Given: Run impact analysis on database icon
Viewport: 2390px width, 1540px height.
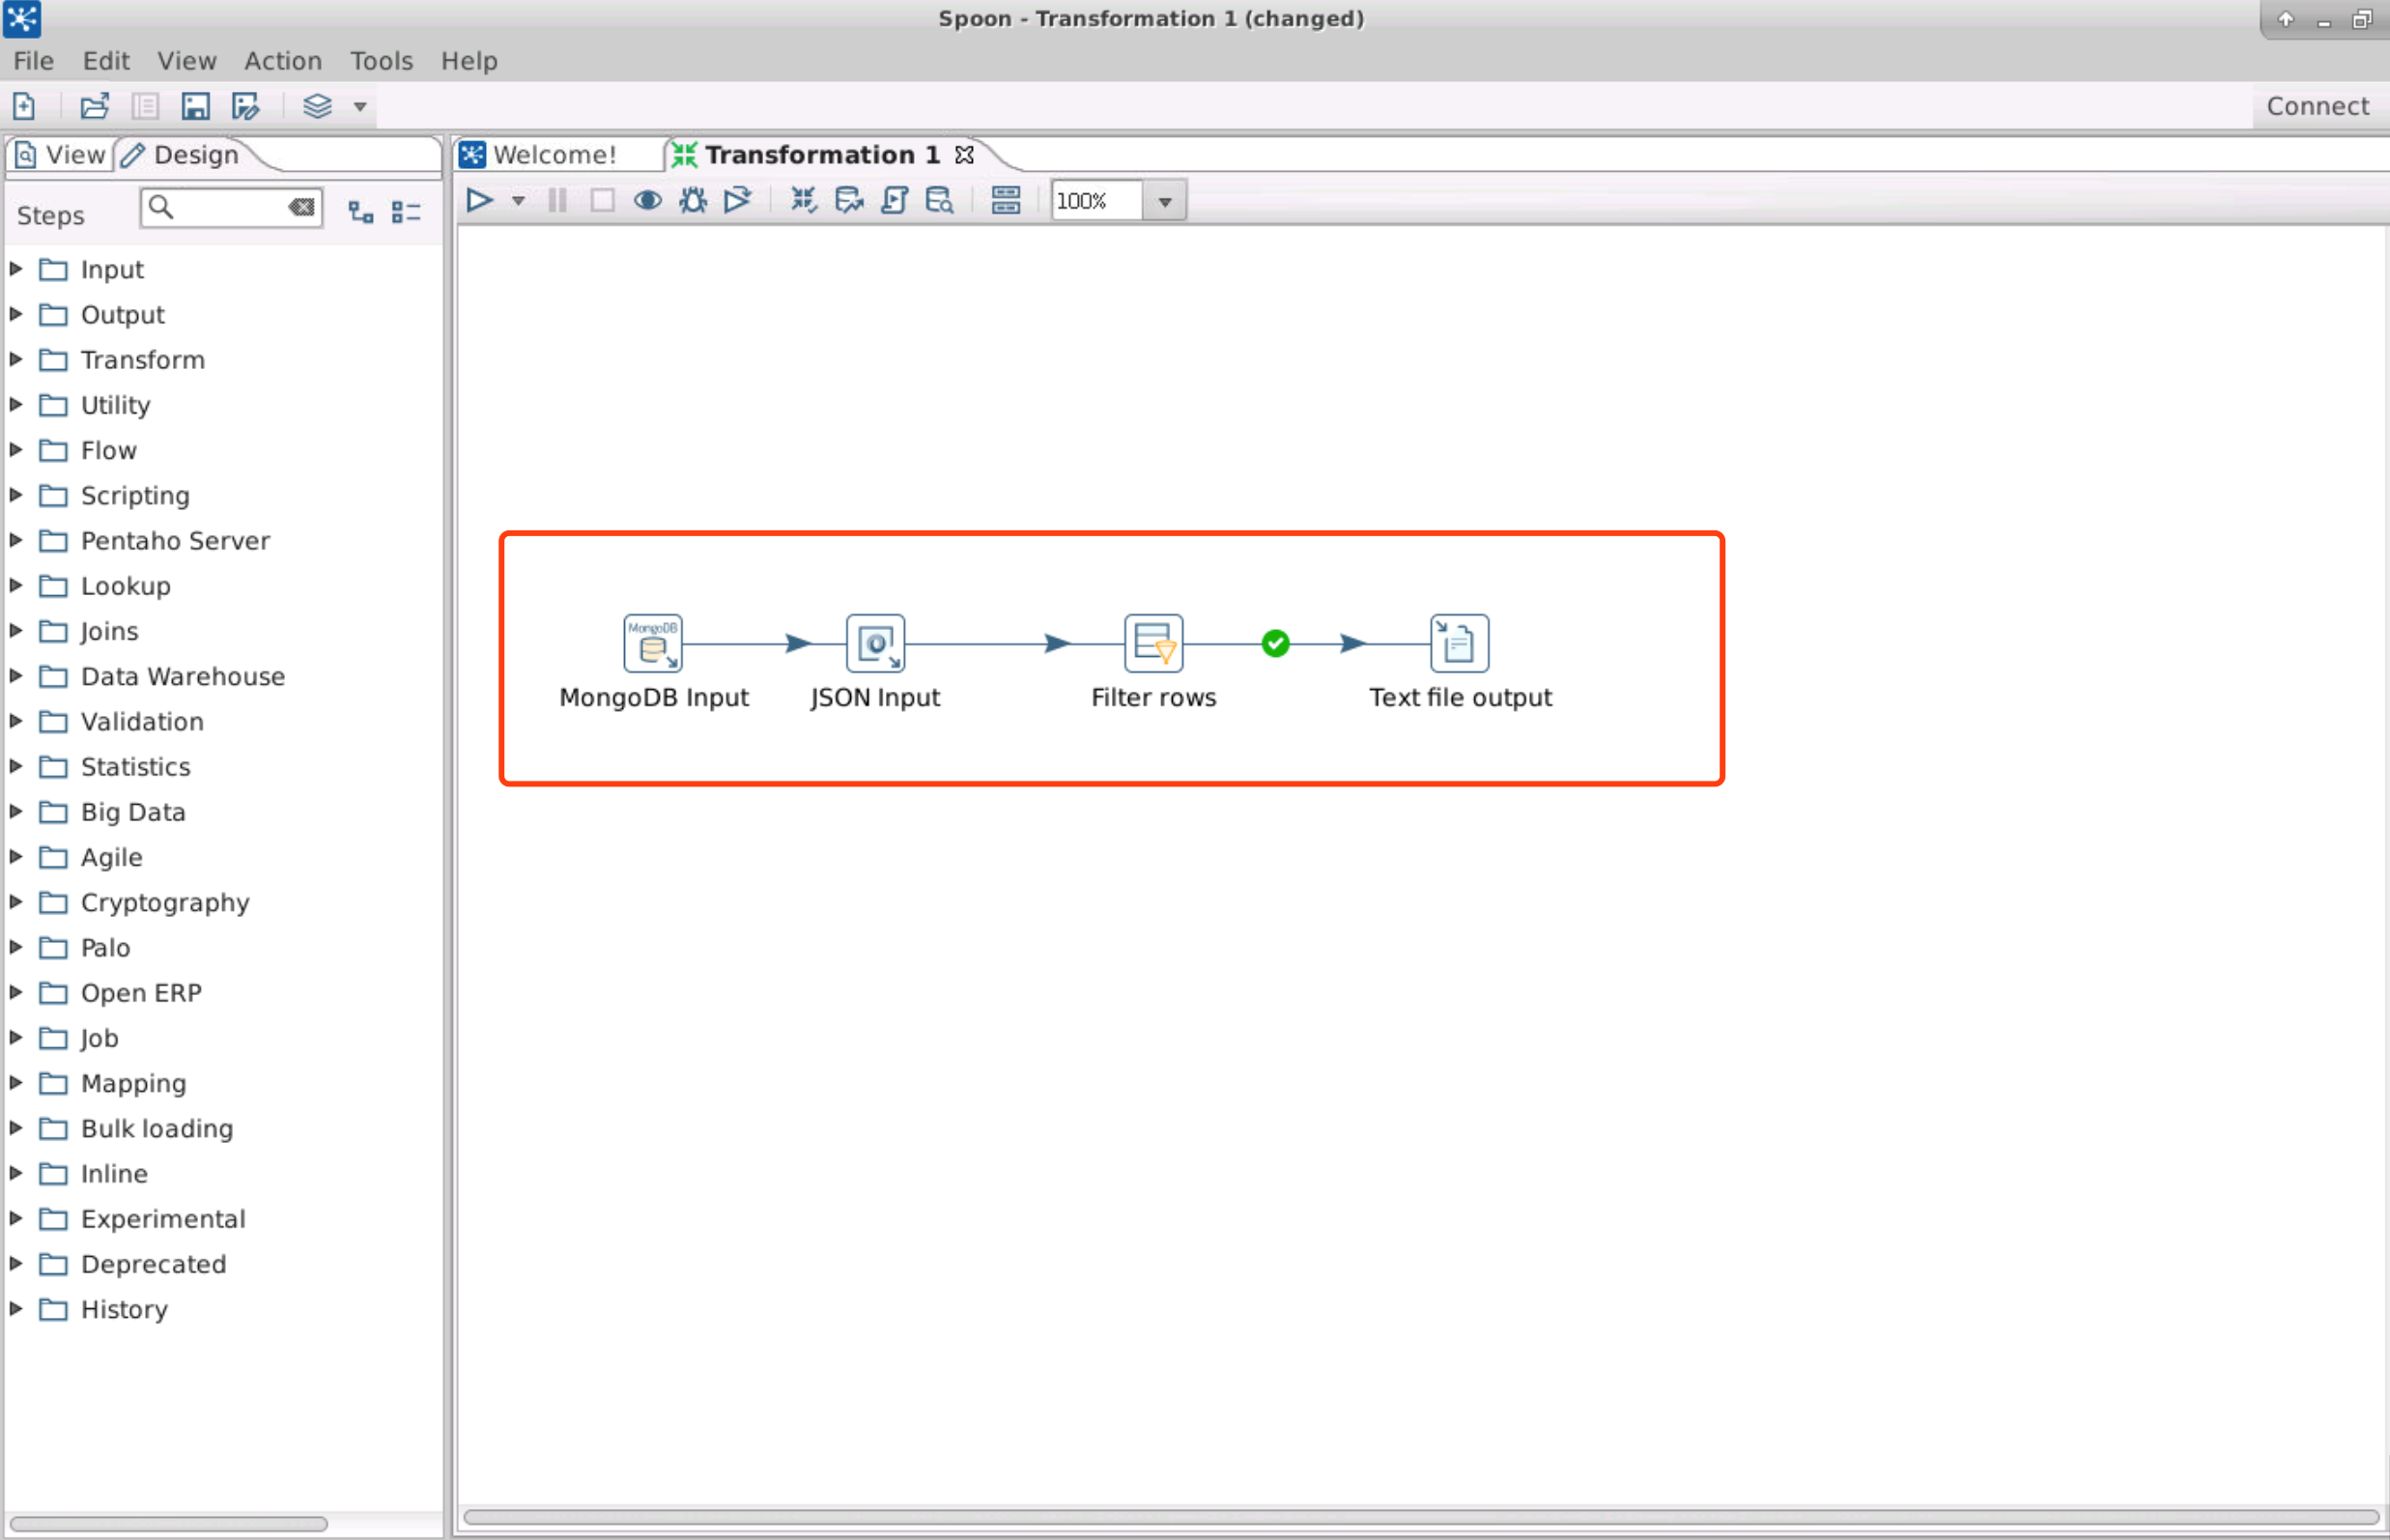Looking at the screenshot, I should (849, 201).
